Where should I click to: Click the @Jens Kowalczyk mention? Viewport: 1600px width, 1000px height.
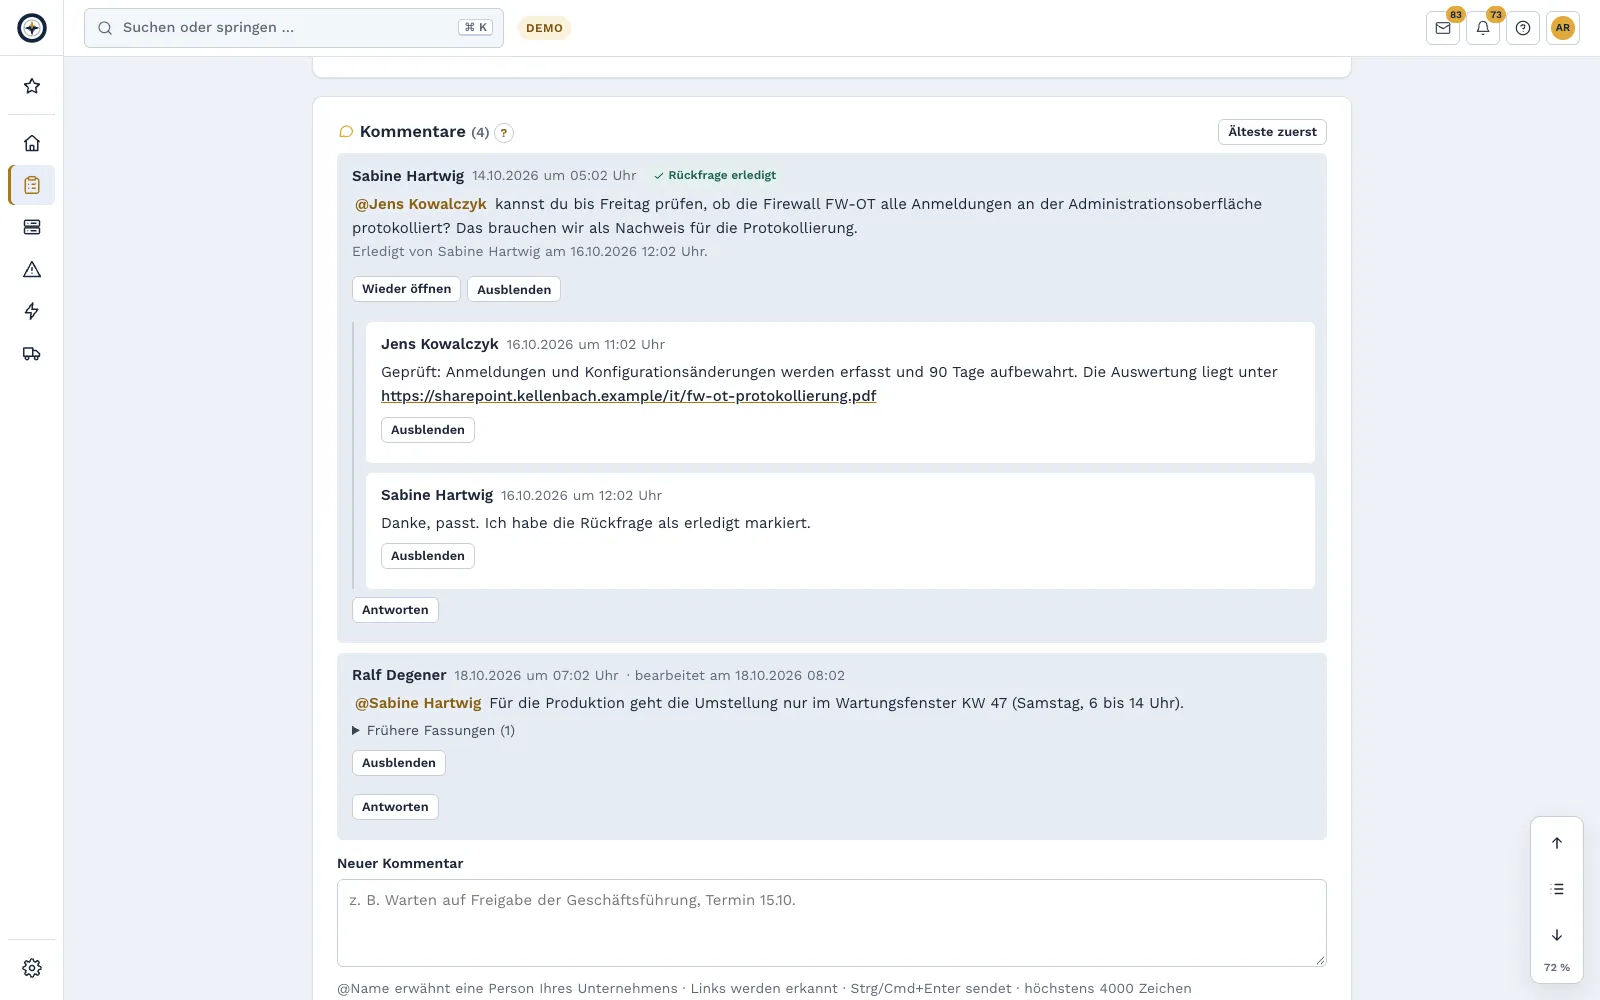click(421, 204)
